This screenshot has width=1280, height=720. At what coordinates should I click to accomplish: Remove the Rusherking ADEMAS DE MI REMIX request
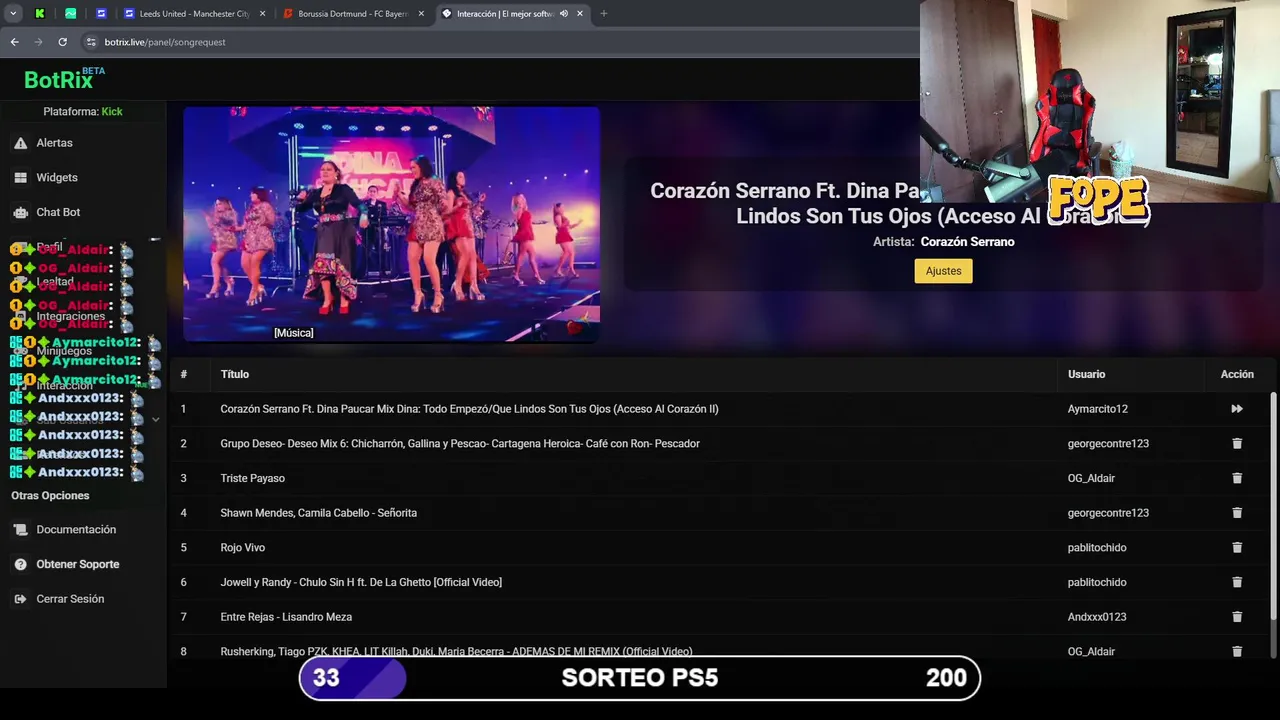coord(1237,651)
